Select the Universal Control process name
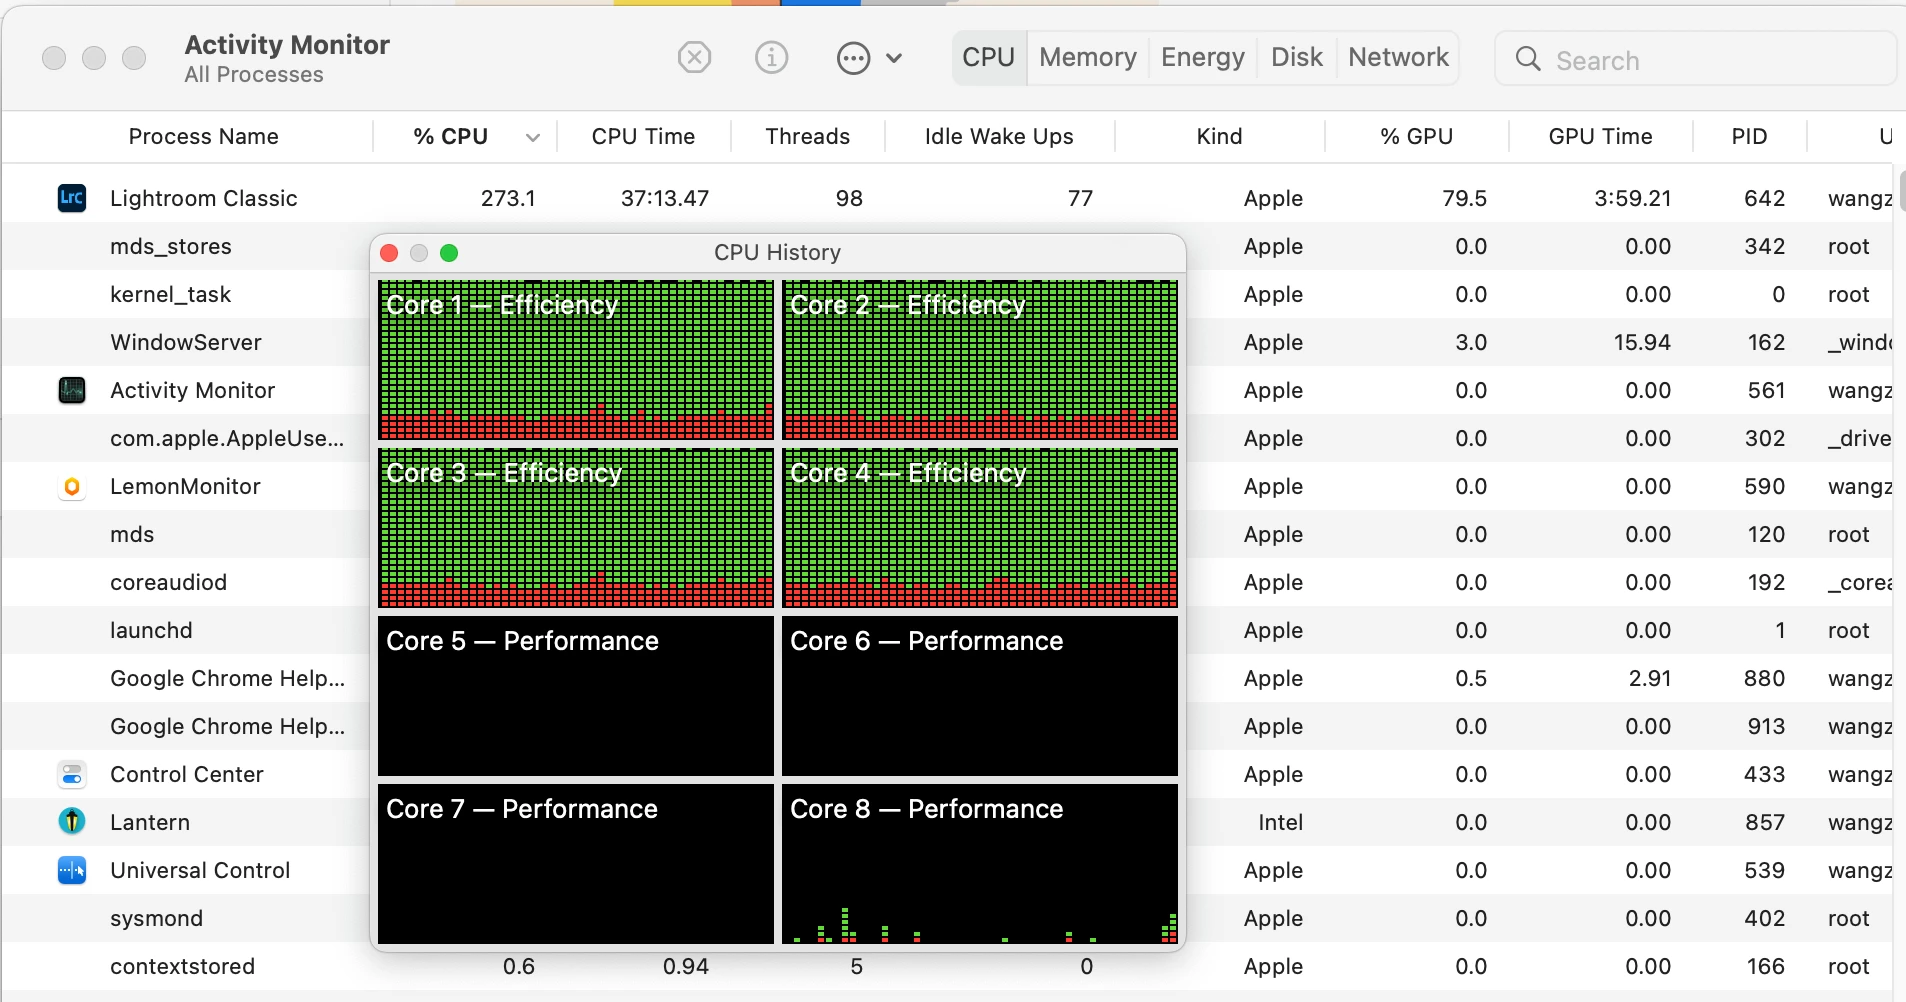The image size is (1906, 1002). click(x=200, y=870)
